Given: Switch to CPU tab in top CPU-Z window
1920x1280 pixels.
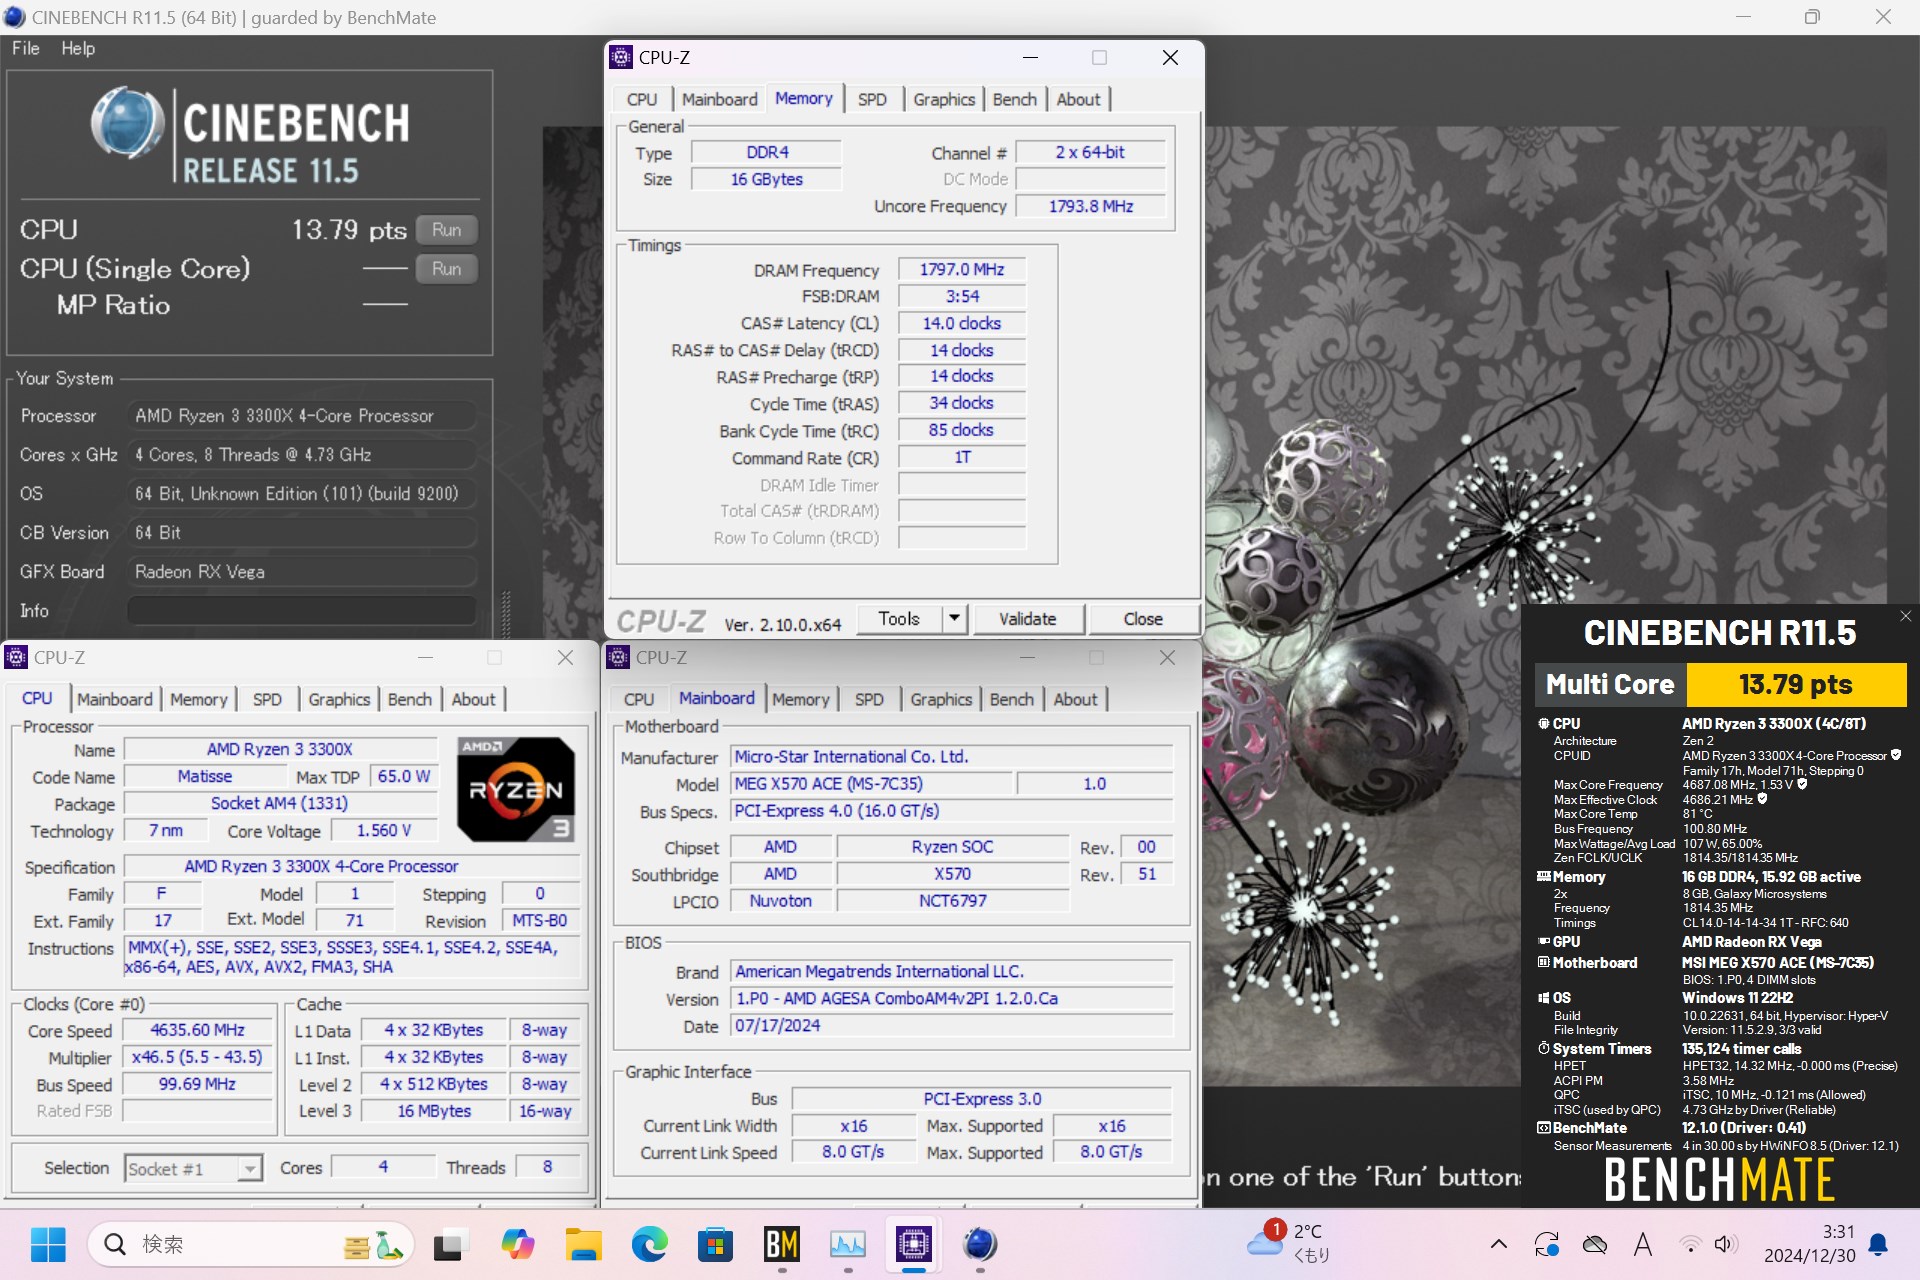Looking at the screenshot, I should pos(642,99).
